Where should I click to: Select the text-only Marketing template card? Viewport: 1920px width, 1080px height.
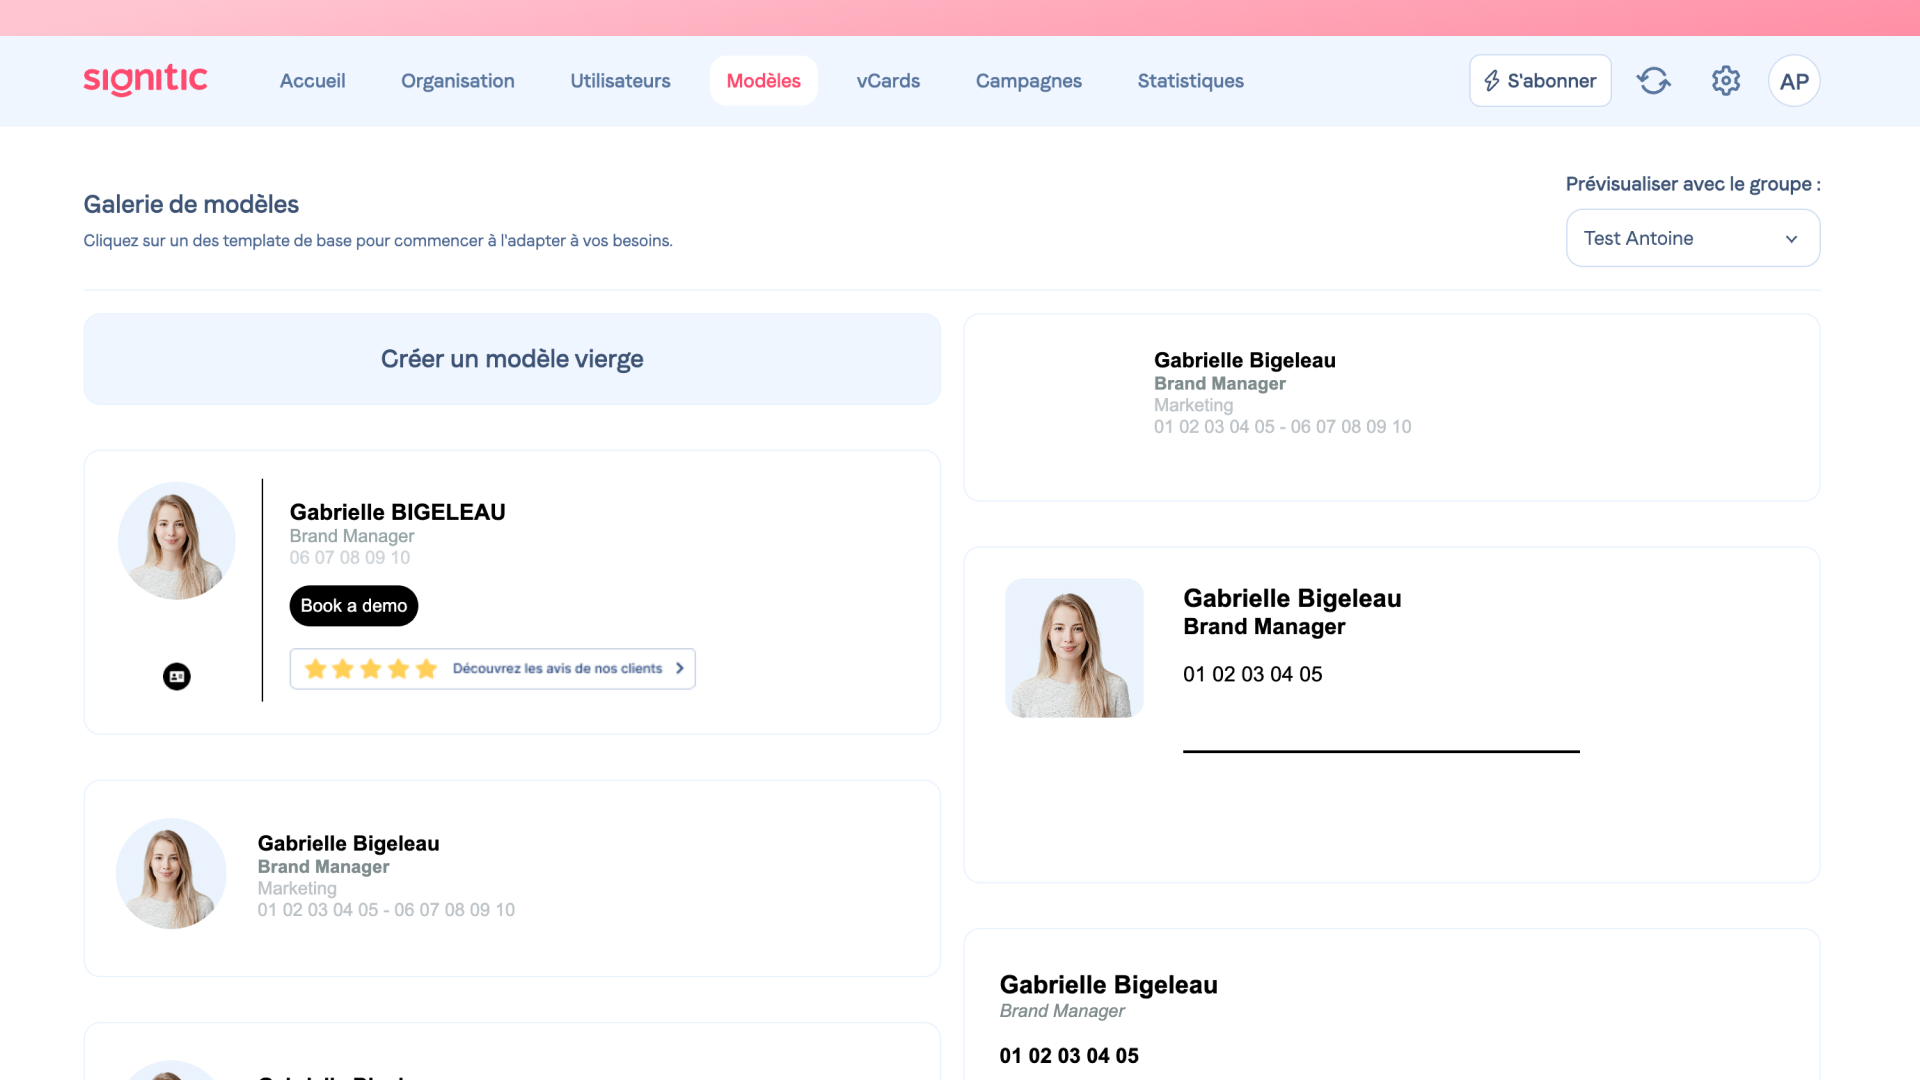(1390, 407)
